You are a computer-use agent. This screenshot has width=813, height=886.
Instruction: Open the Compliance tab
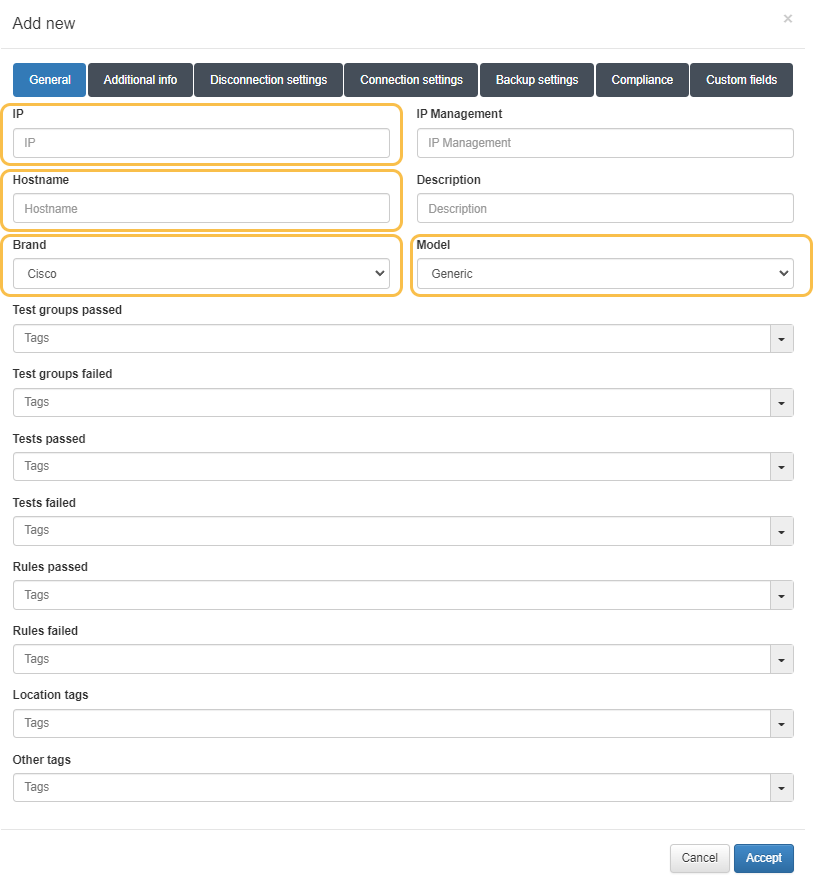(x=642, y=80)
